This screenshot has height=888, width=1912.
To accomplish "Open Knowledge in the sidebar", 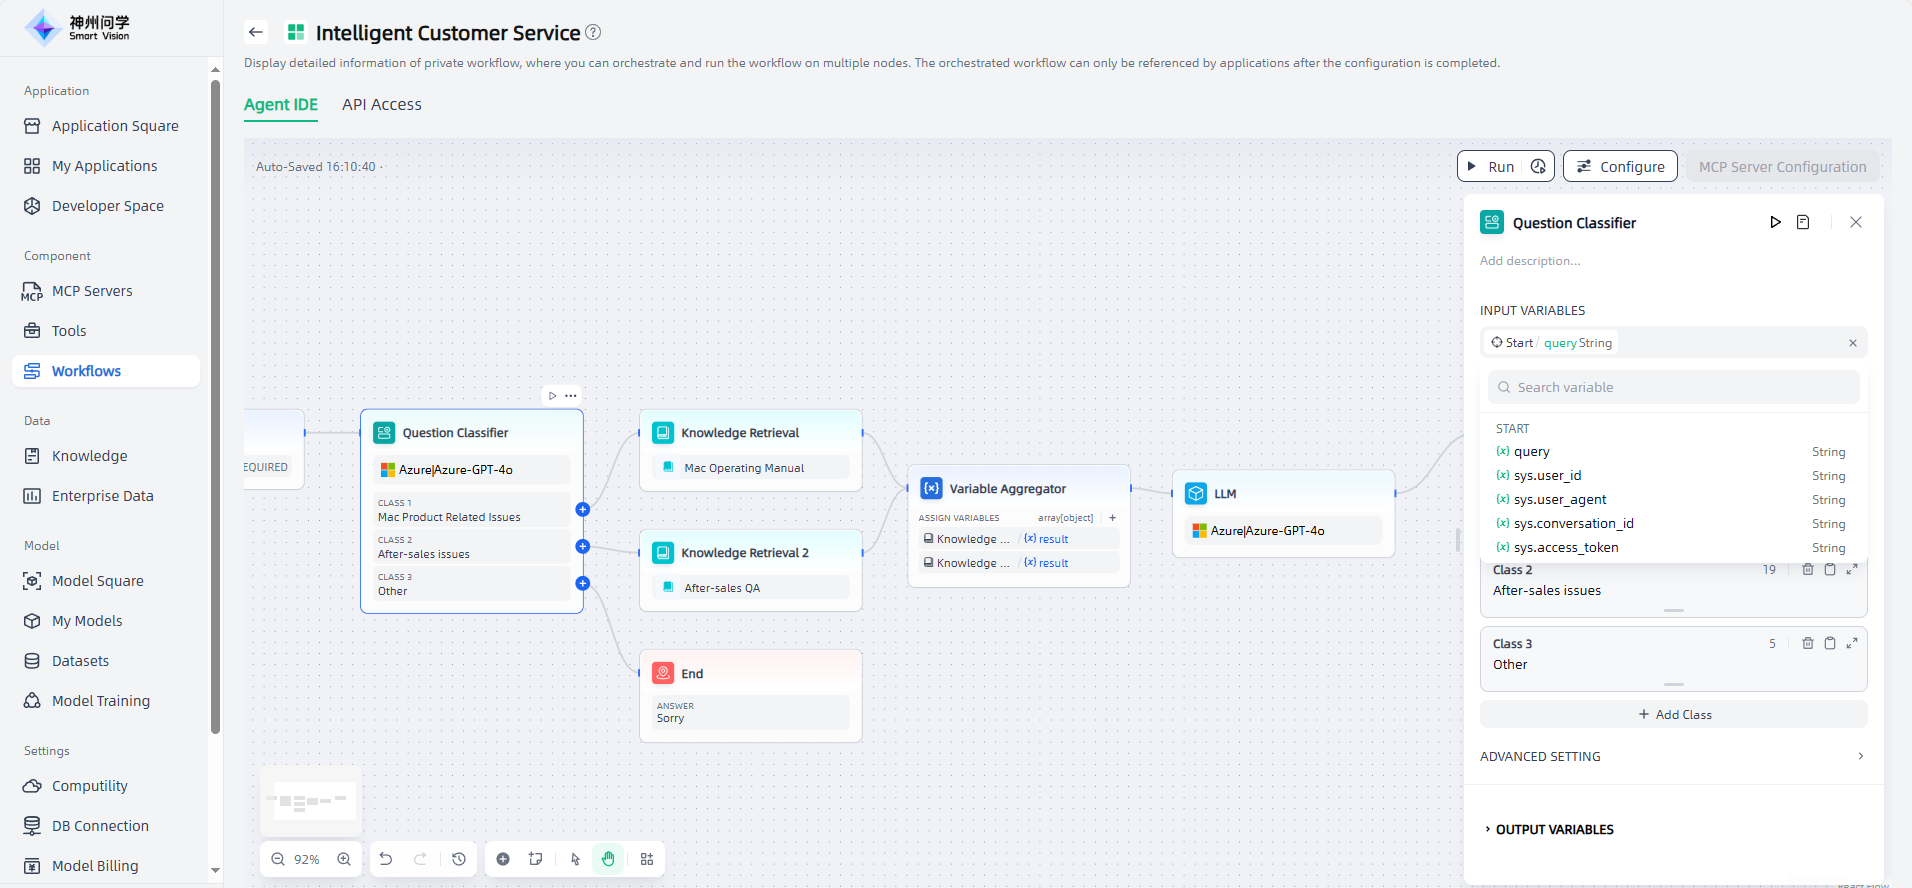I will [x=89, y=456].
